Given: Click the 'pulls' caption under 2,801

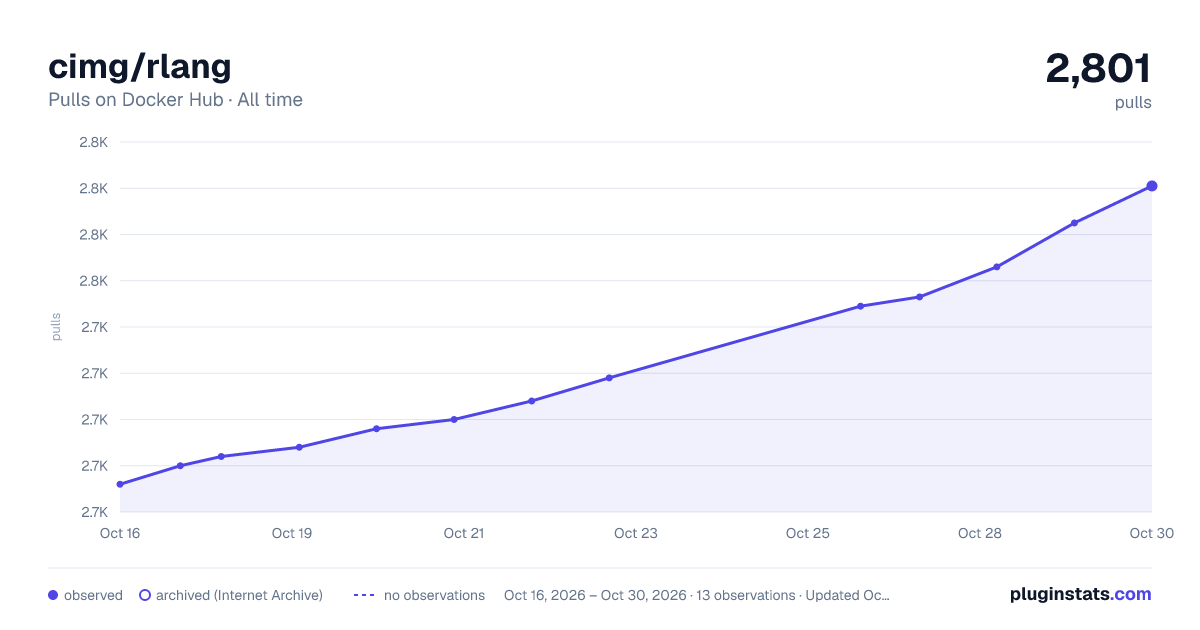Looking at the screenshot, I should pos(1133,102).
